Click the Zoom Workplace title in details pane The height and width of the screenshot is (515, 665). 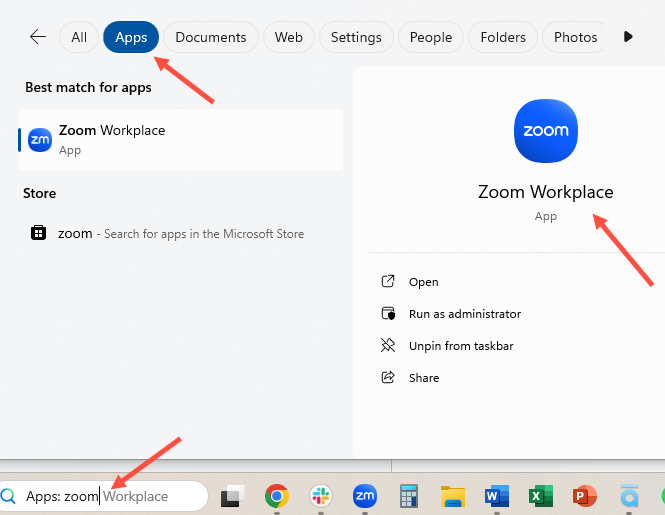(545, 192)
